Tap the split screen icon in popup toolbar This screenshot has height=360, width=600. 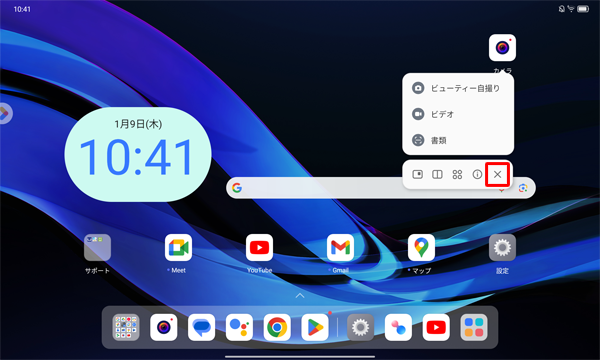[437, 174]
